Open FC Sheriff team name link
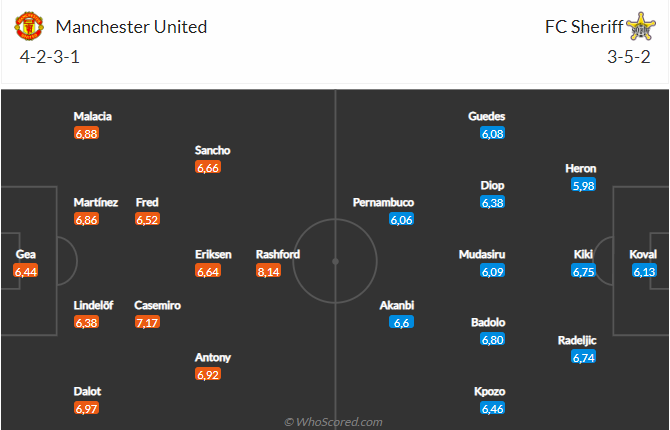The image size is (670, 430). (x=581, y=27)
